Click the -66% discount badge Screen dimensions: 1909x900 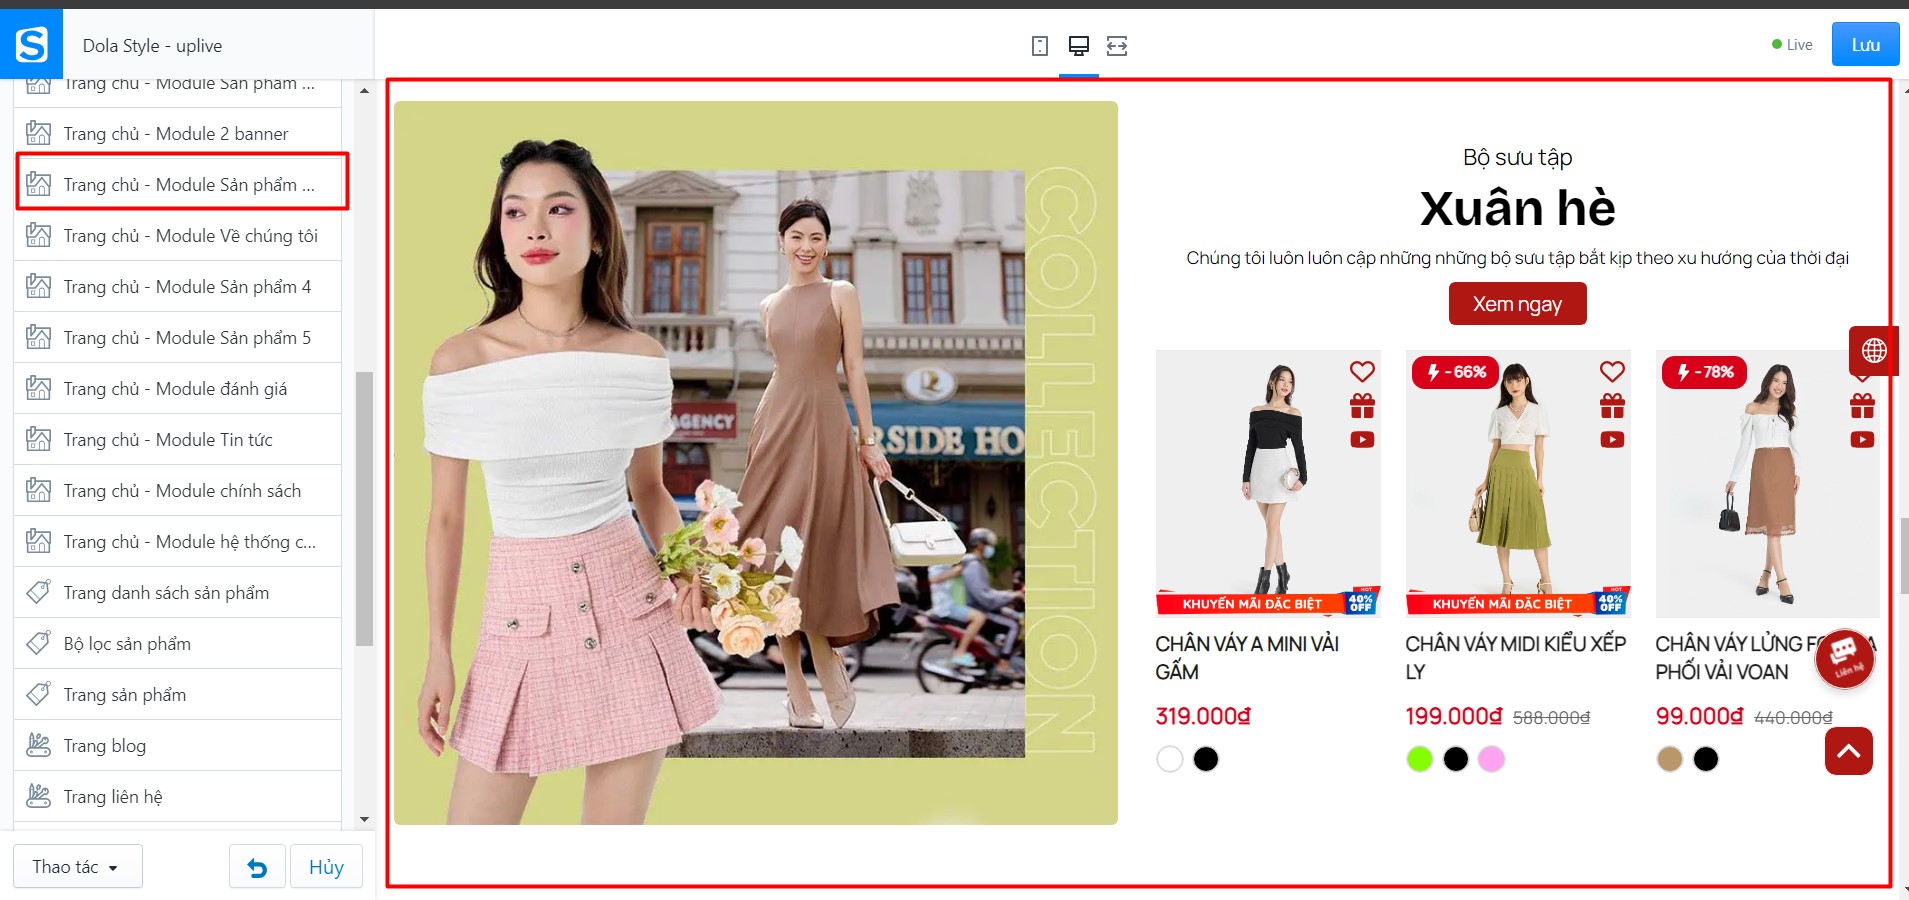click(1456, 372)
